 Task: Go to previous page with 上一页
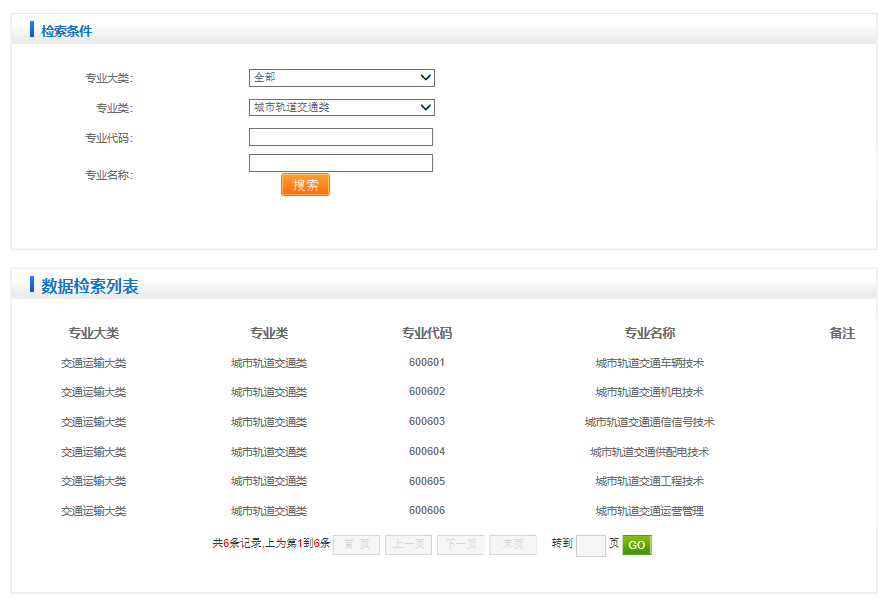(408, 545)
